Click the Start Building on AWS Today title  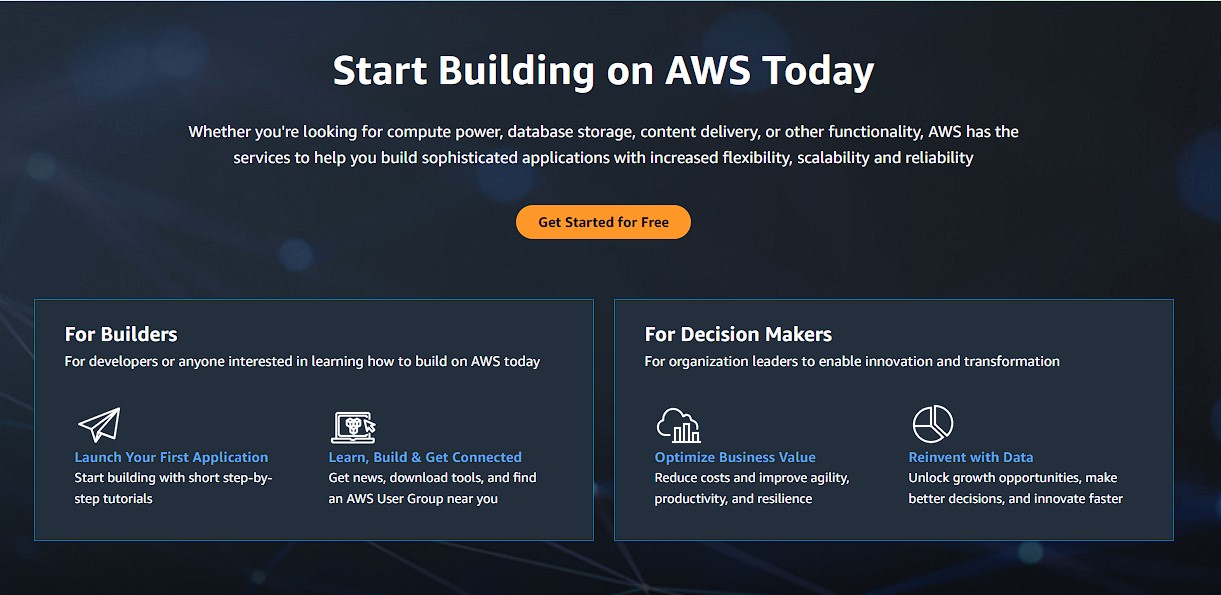(603, 70)
